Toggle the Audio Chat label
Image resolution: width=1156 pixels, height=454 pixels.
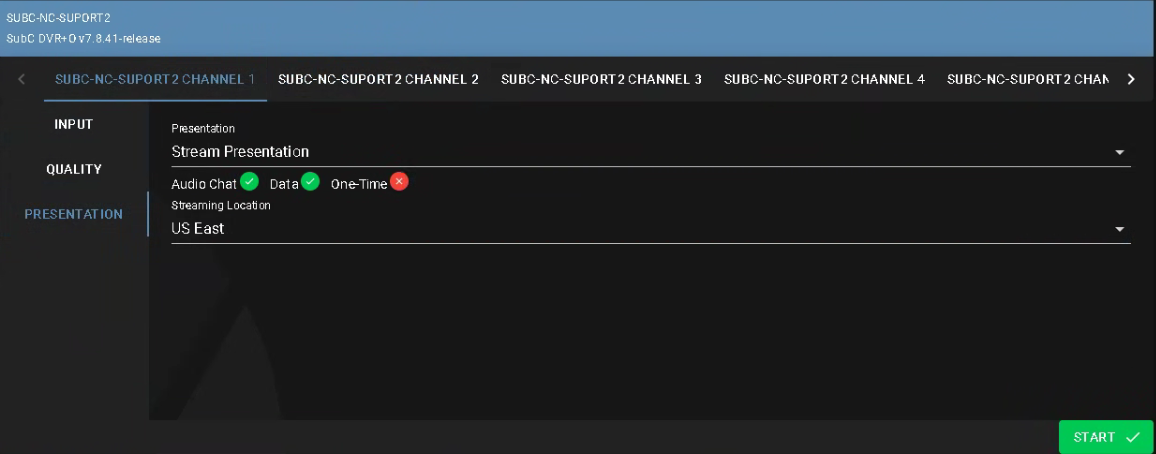204,184
